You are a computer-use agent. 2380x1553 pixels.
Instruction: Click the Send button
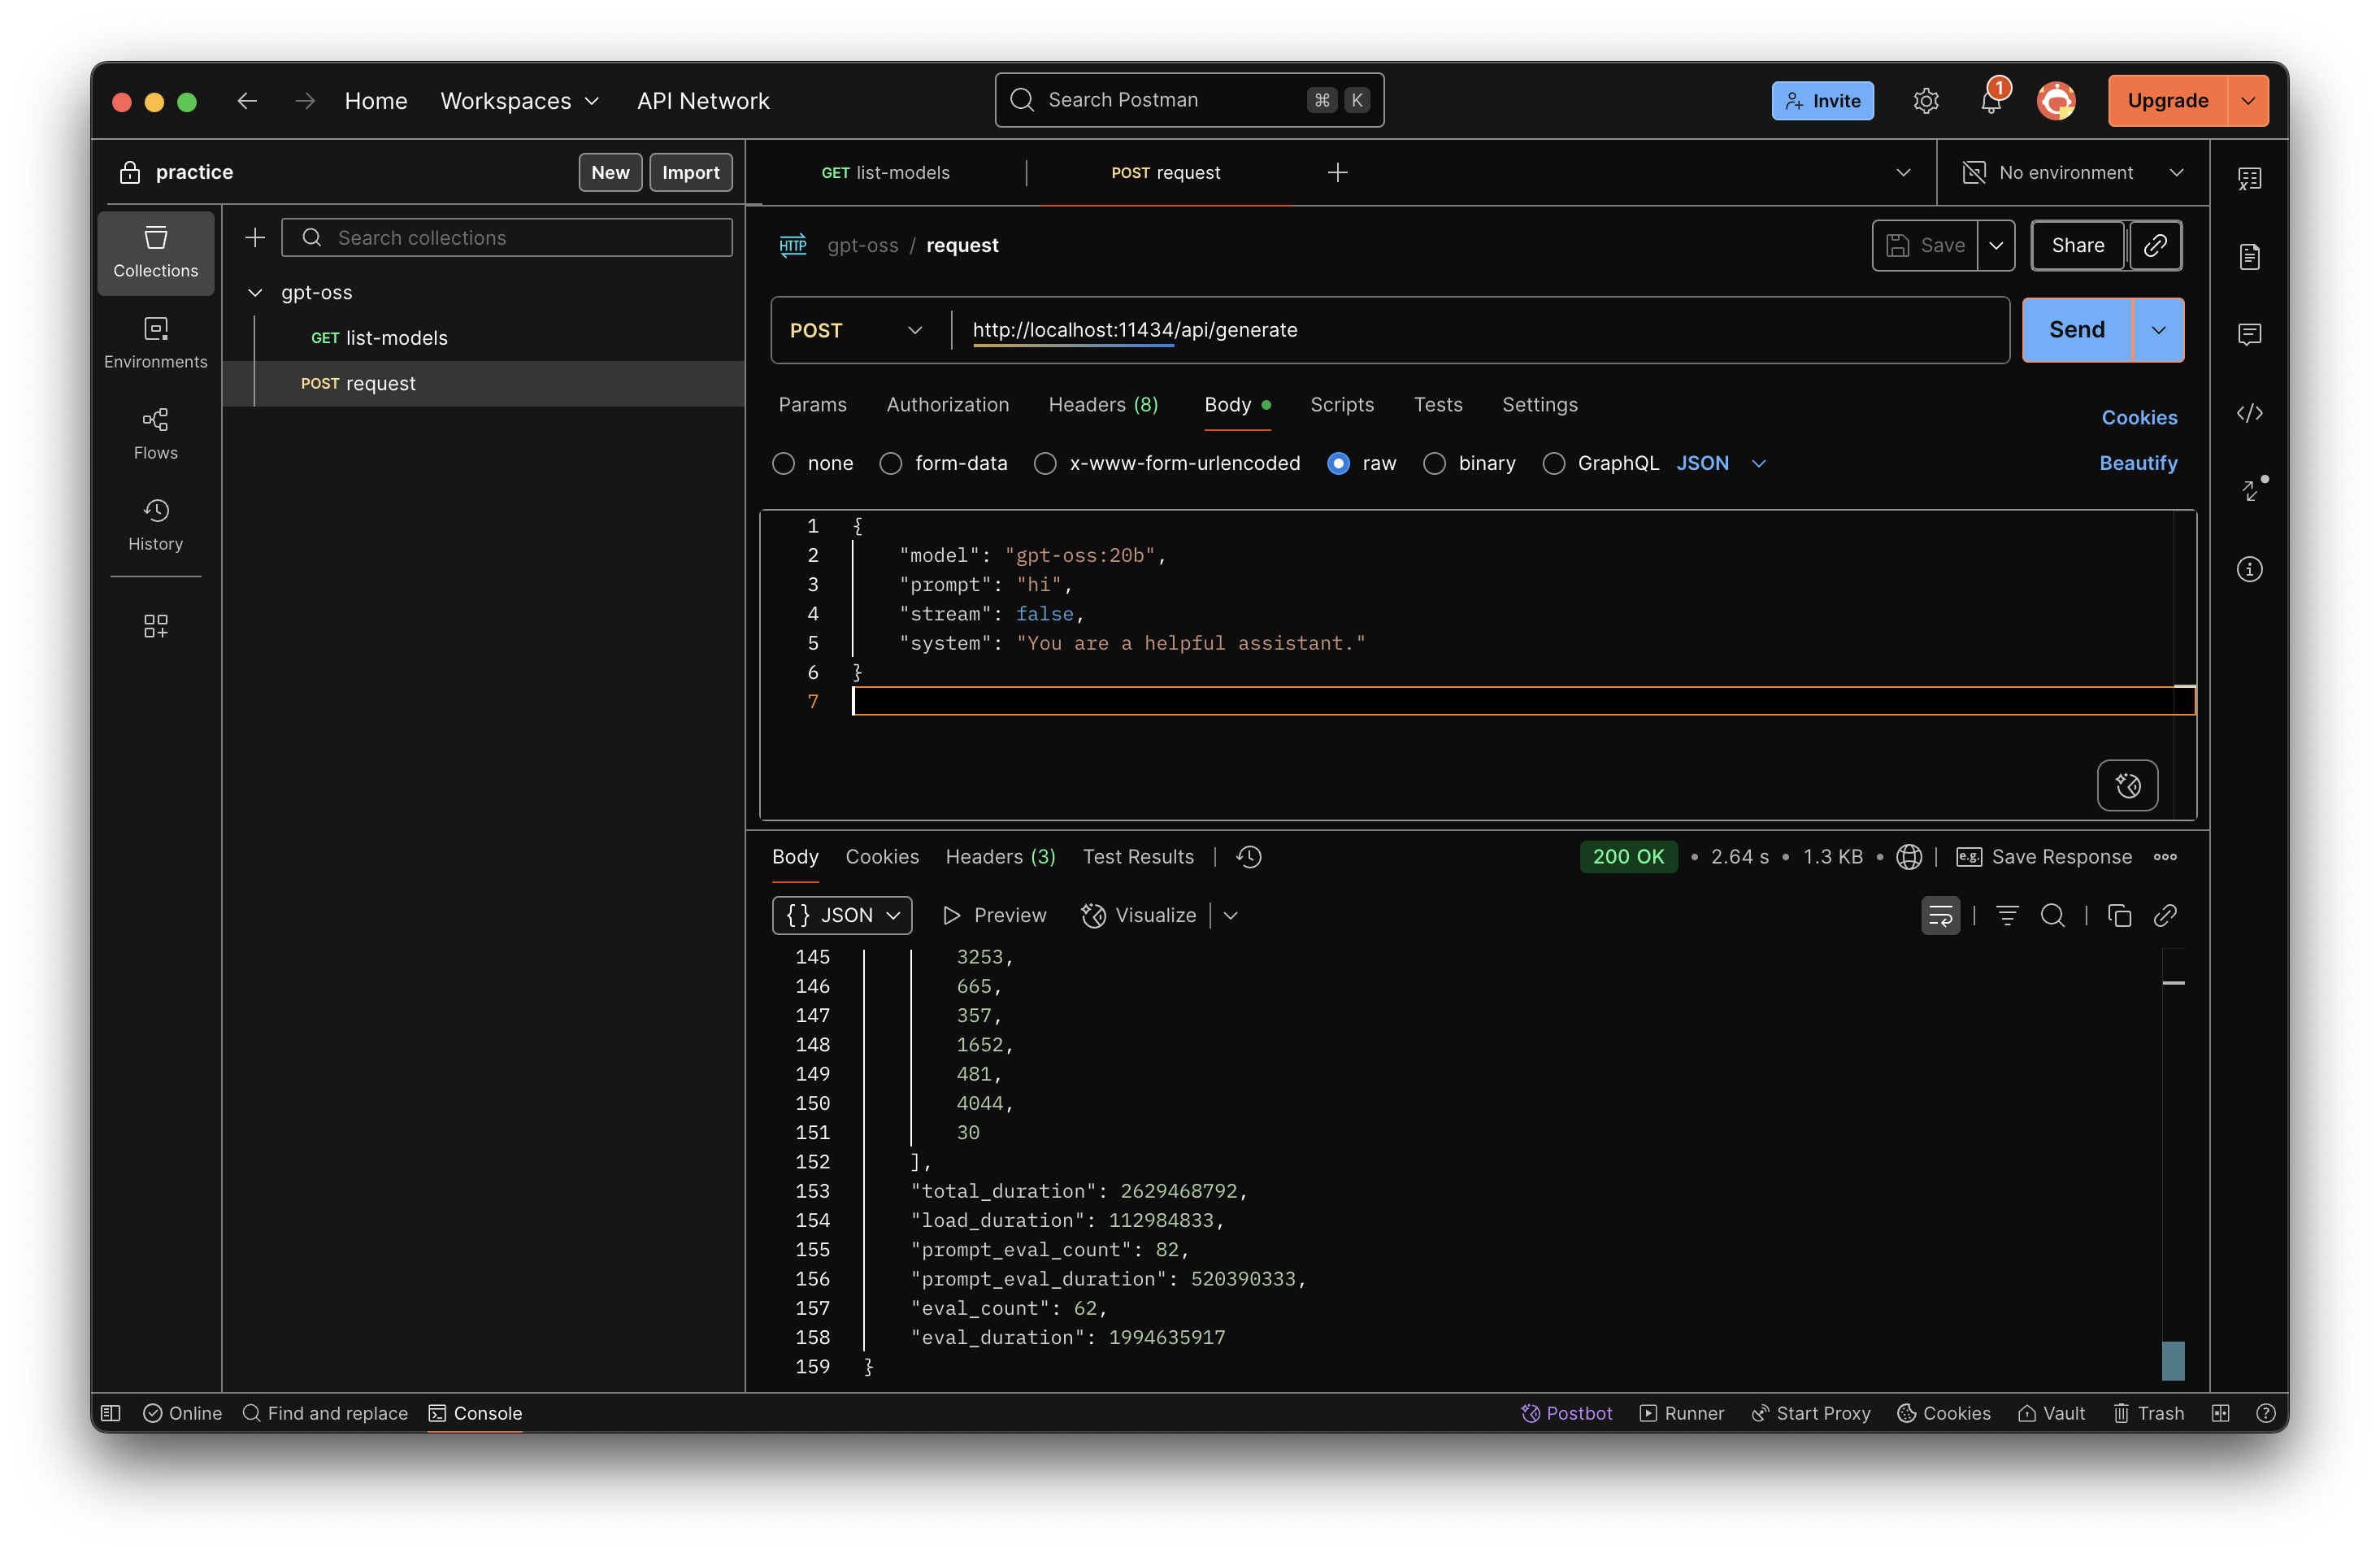[x=2076, y=330]
